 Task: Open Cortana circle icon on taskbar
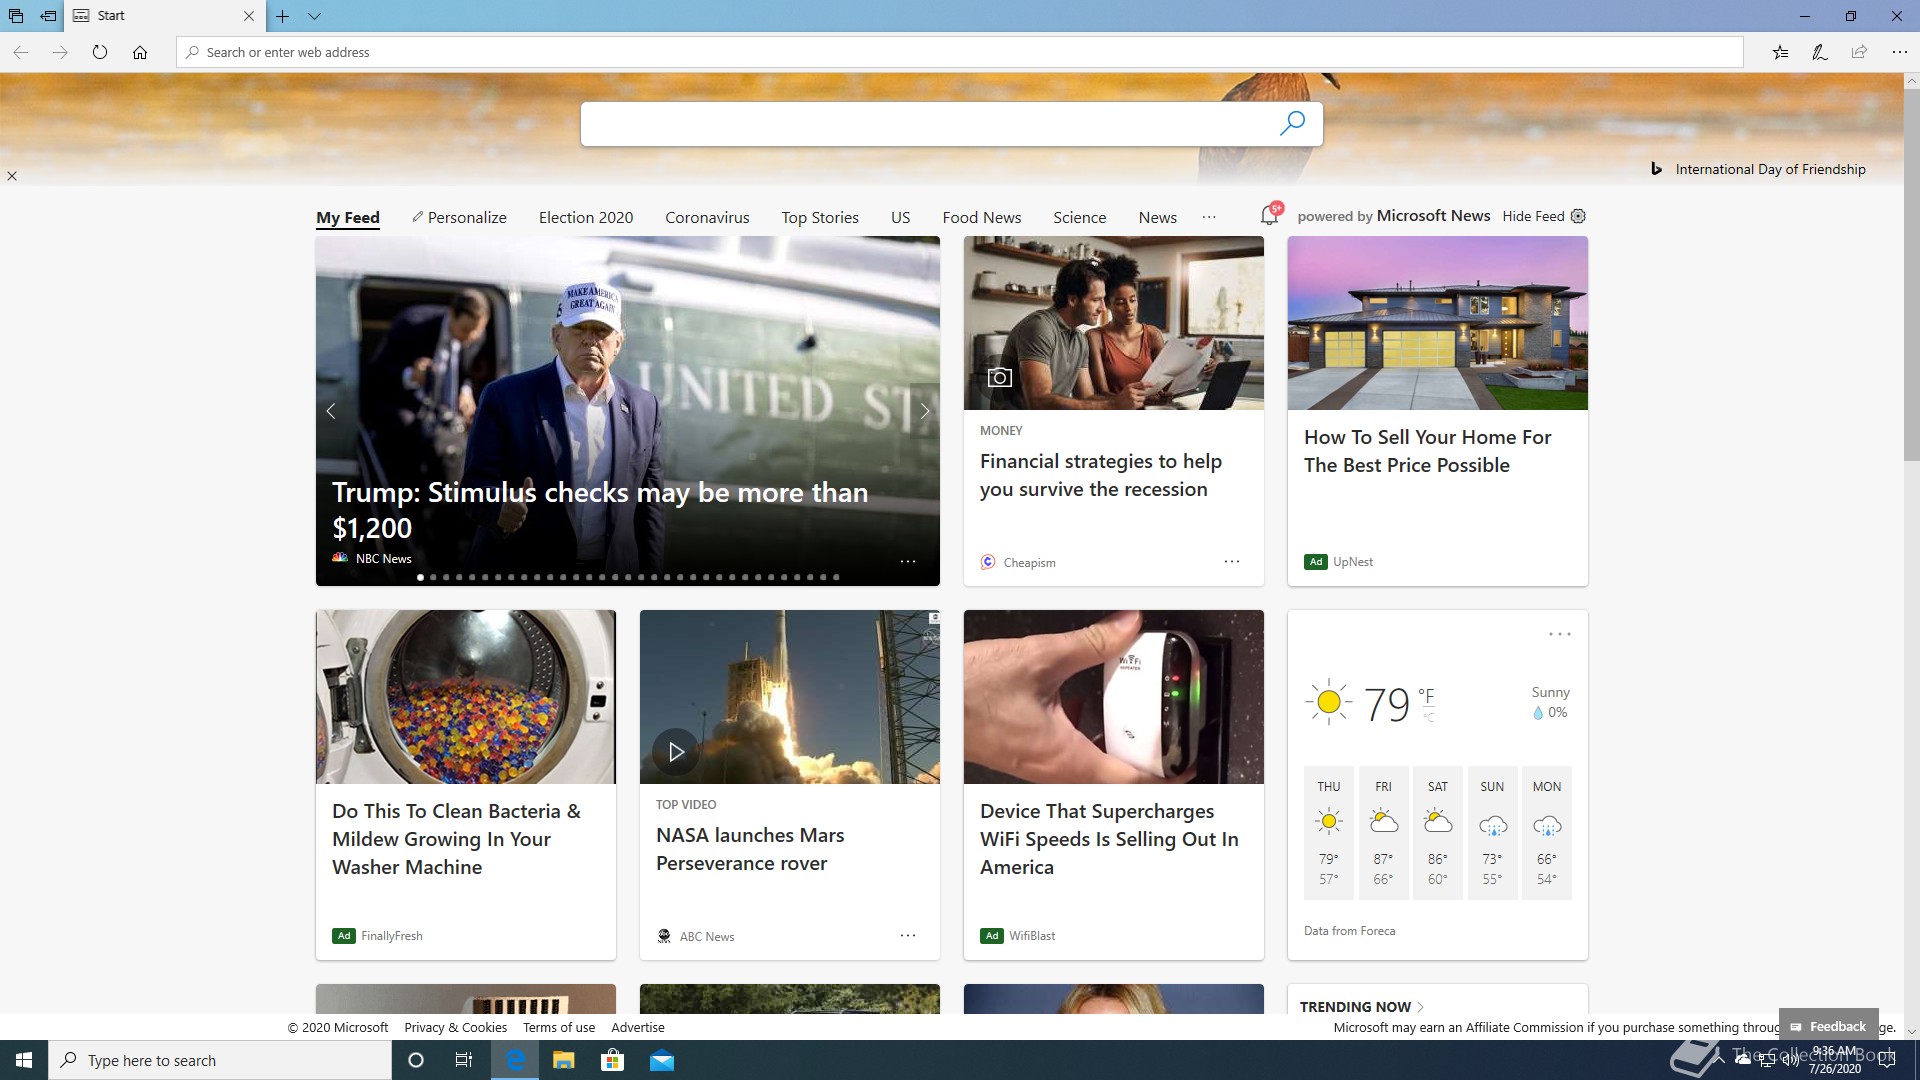(x=416, y=1060)
